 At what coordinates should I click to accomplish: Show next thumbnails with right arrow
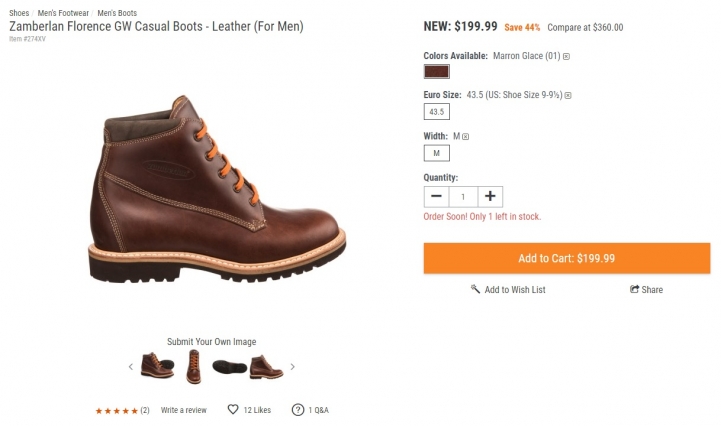coord(292,367)
